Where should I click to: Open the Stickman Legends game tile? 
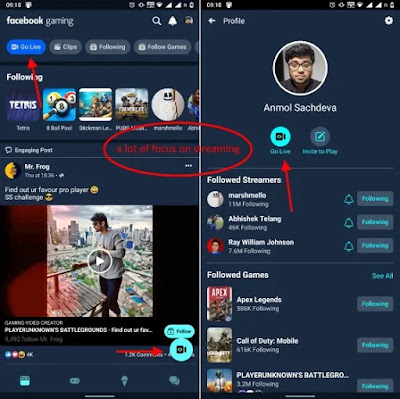point(95,105)
